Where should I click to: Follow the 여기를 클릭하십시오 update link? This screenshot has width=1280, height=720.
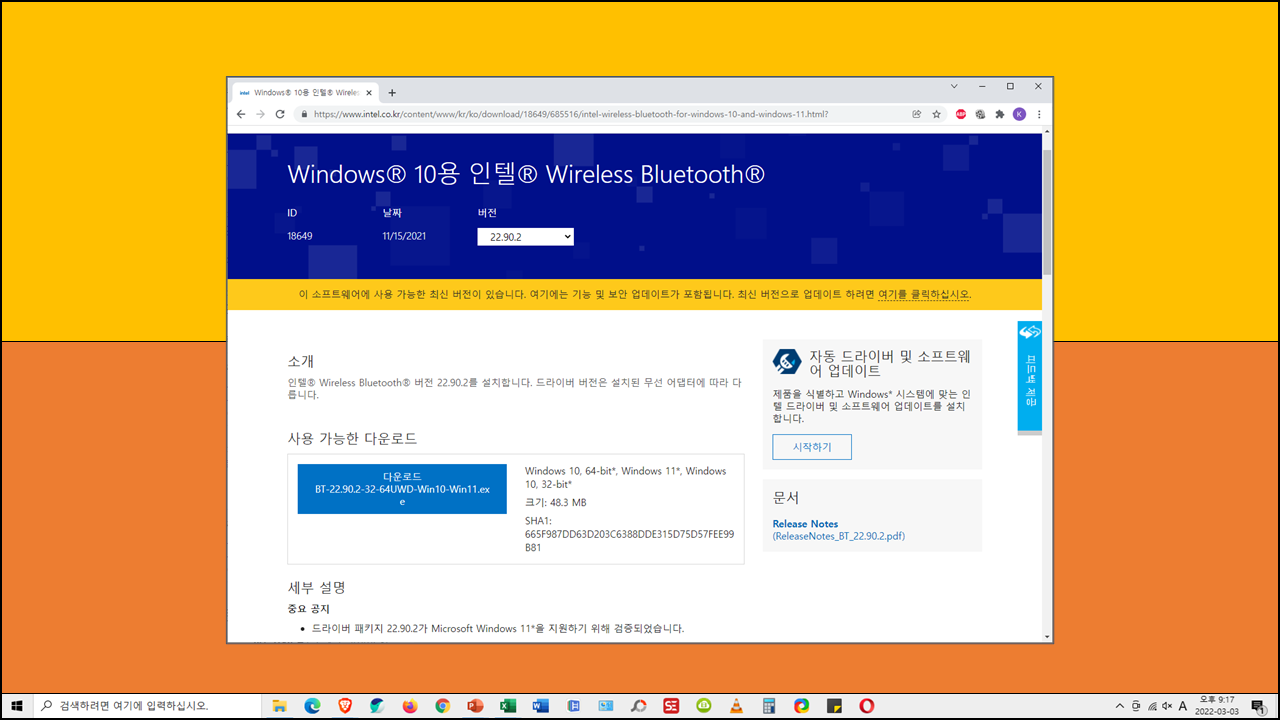point(924,295)
